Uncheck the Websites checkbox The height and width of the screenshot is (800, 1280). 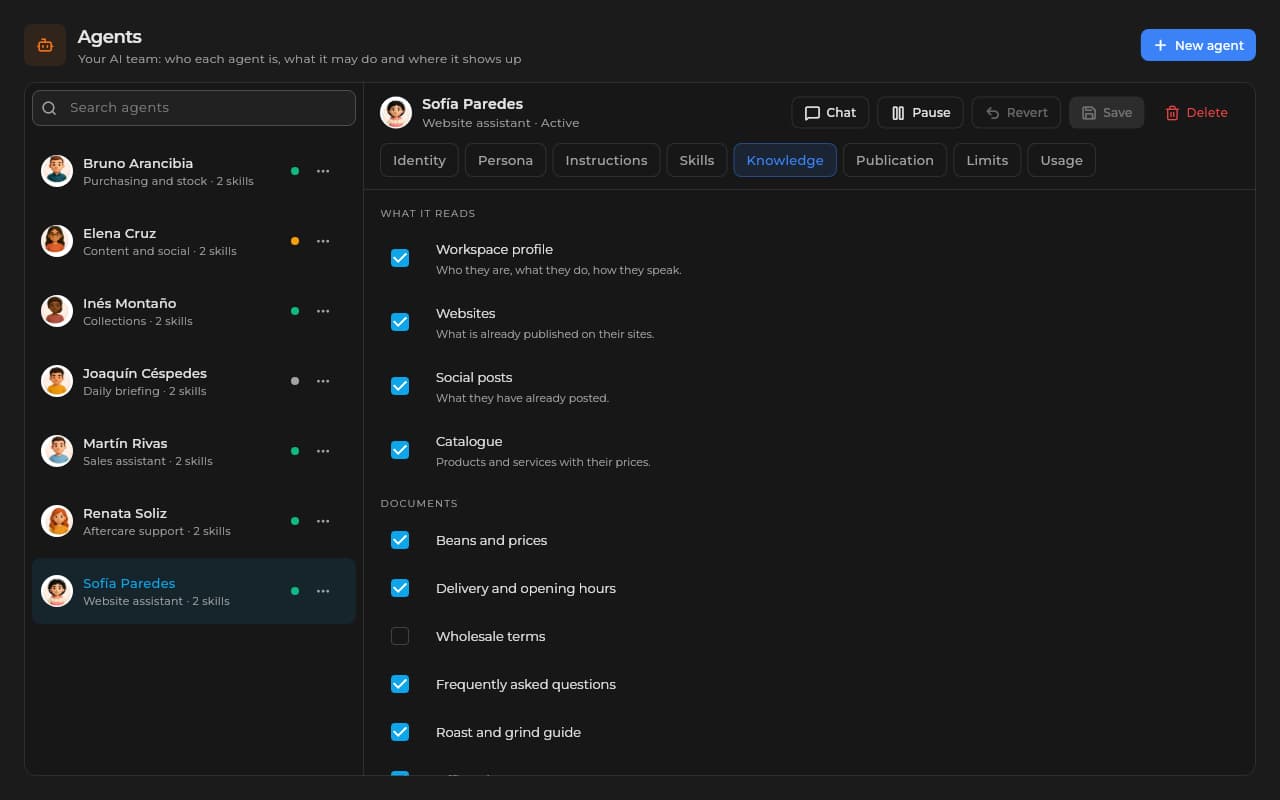[x=400, y=322]
